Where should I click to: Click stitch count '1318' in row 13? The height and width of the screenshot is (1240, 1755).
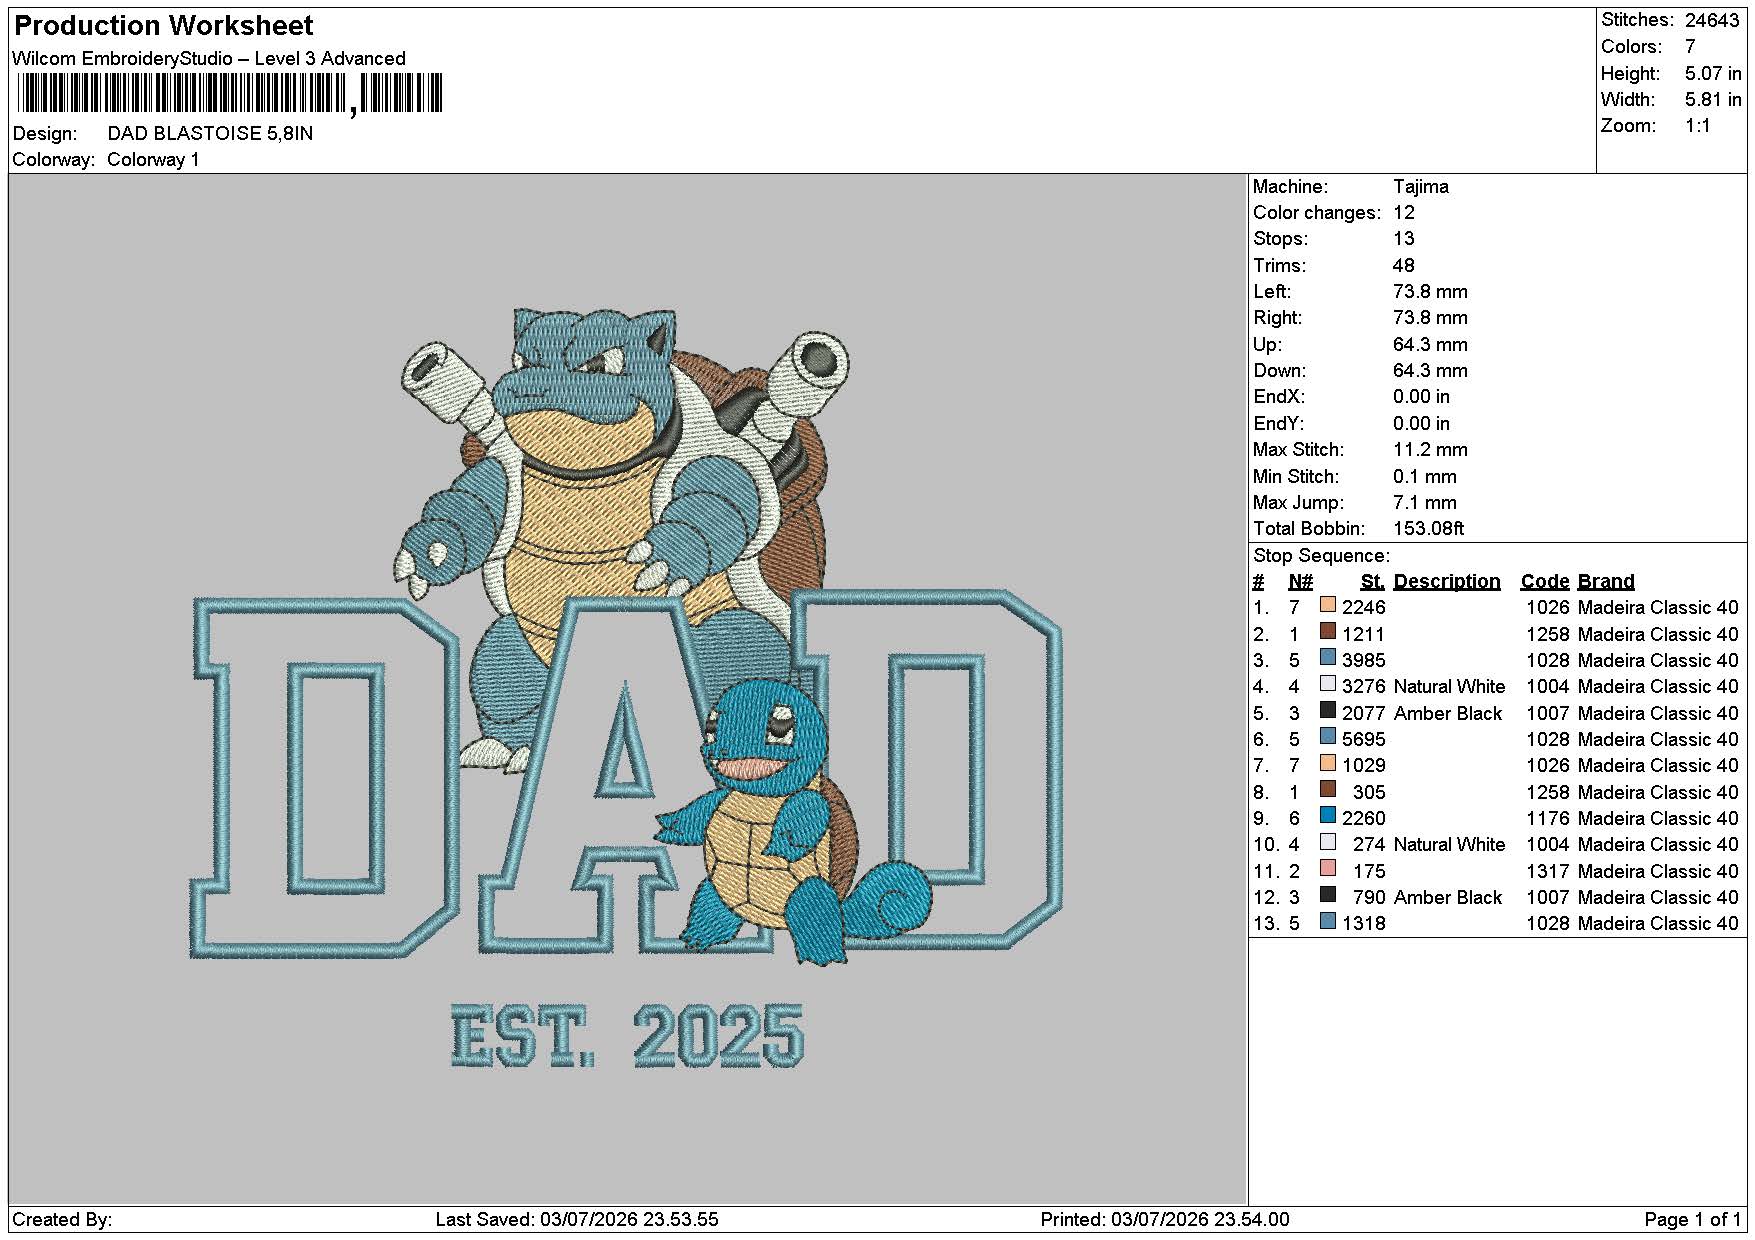tap(1364, 923)
